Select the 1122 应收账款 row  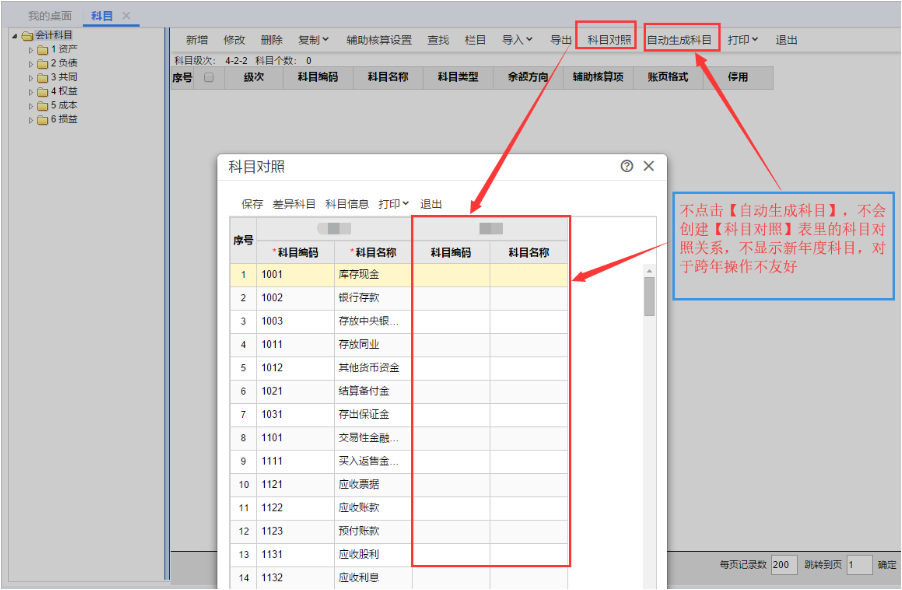(x=399, y=508)
